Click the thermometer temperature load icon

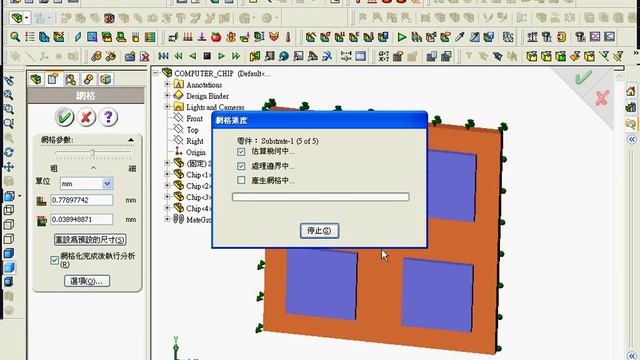tap(288, 37)
